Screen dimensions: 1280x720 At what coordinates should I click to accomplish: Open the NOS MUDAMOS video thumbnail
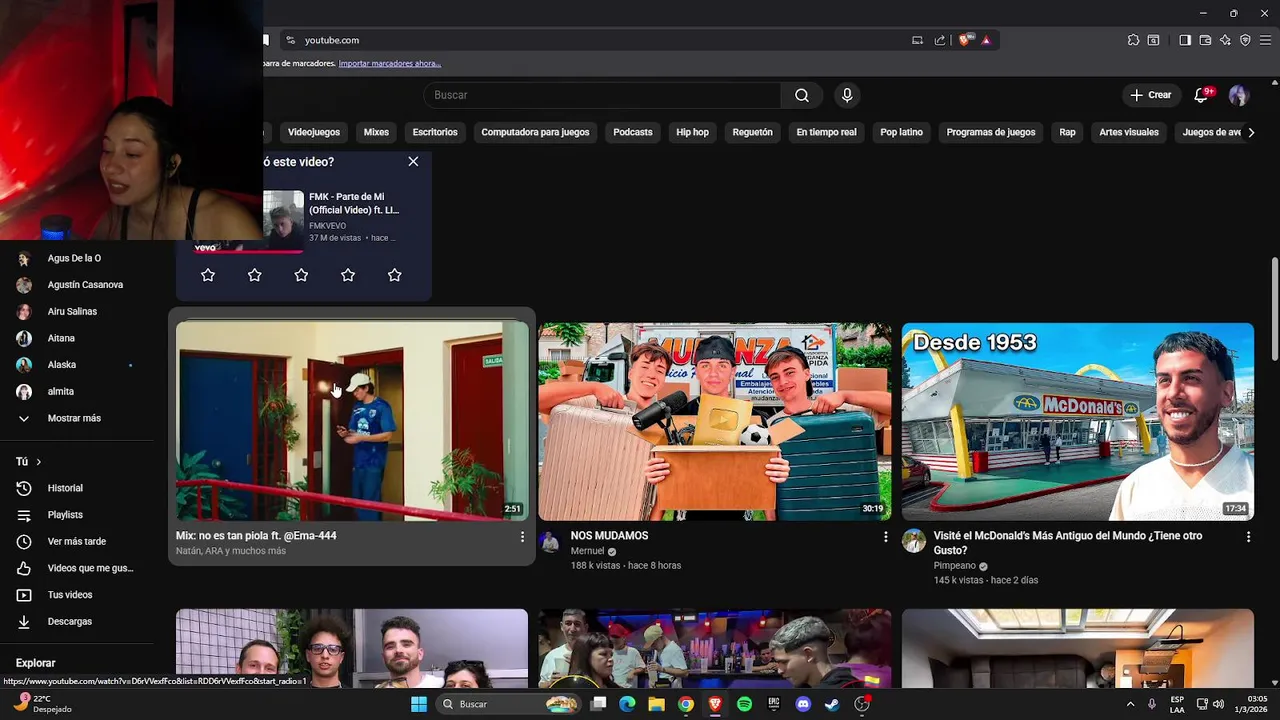pyautogui.click(x=715, y=421)
